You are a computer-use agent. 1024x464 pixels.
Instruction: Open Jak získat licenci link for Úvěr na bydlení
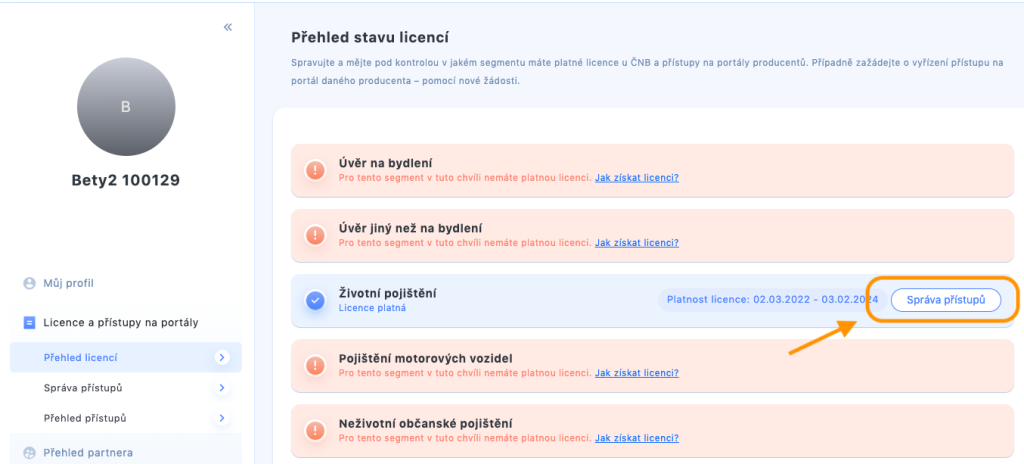[x=637, y=178]
